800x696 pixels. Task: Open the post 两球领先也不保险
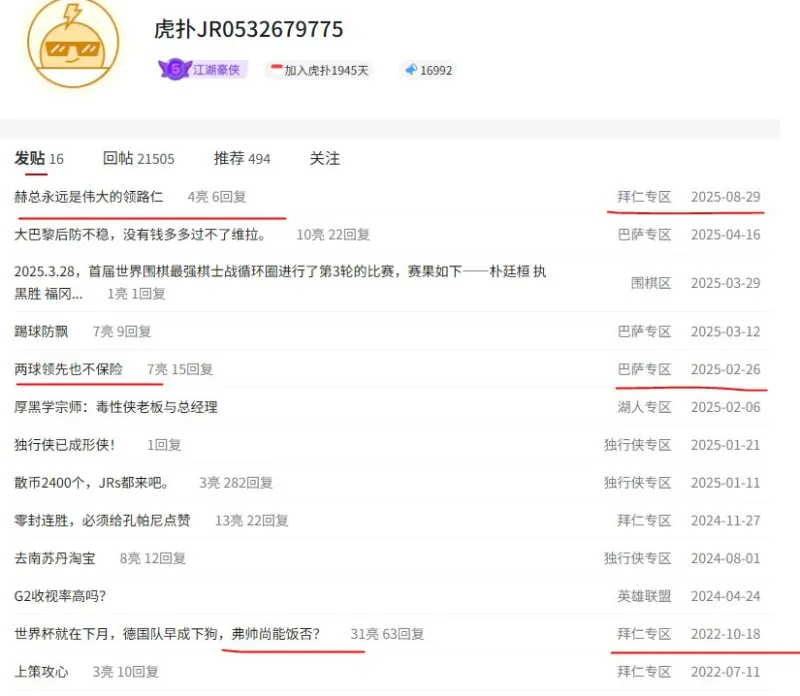pyautogui.click(x=69, y=369)
